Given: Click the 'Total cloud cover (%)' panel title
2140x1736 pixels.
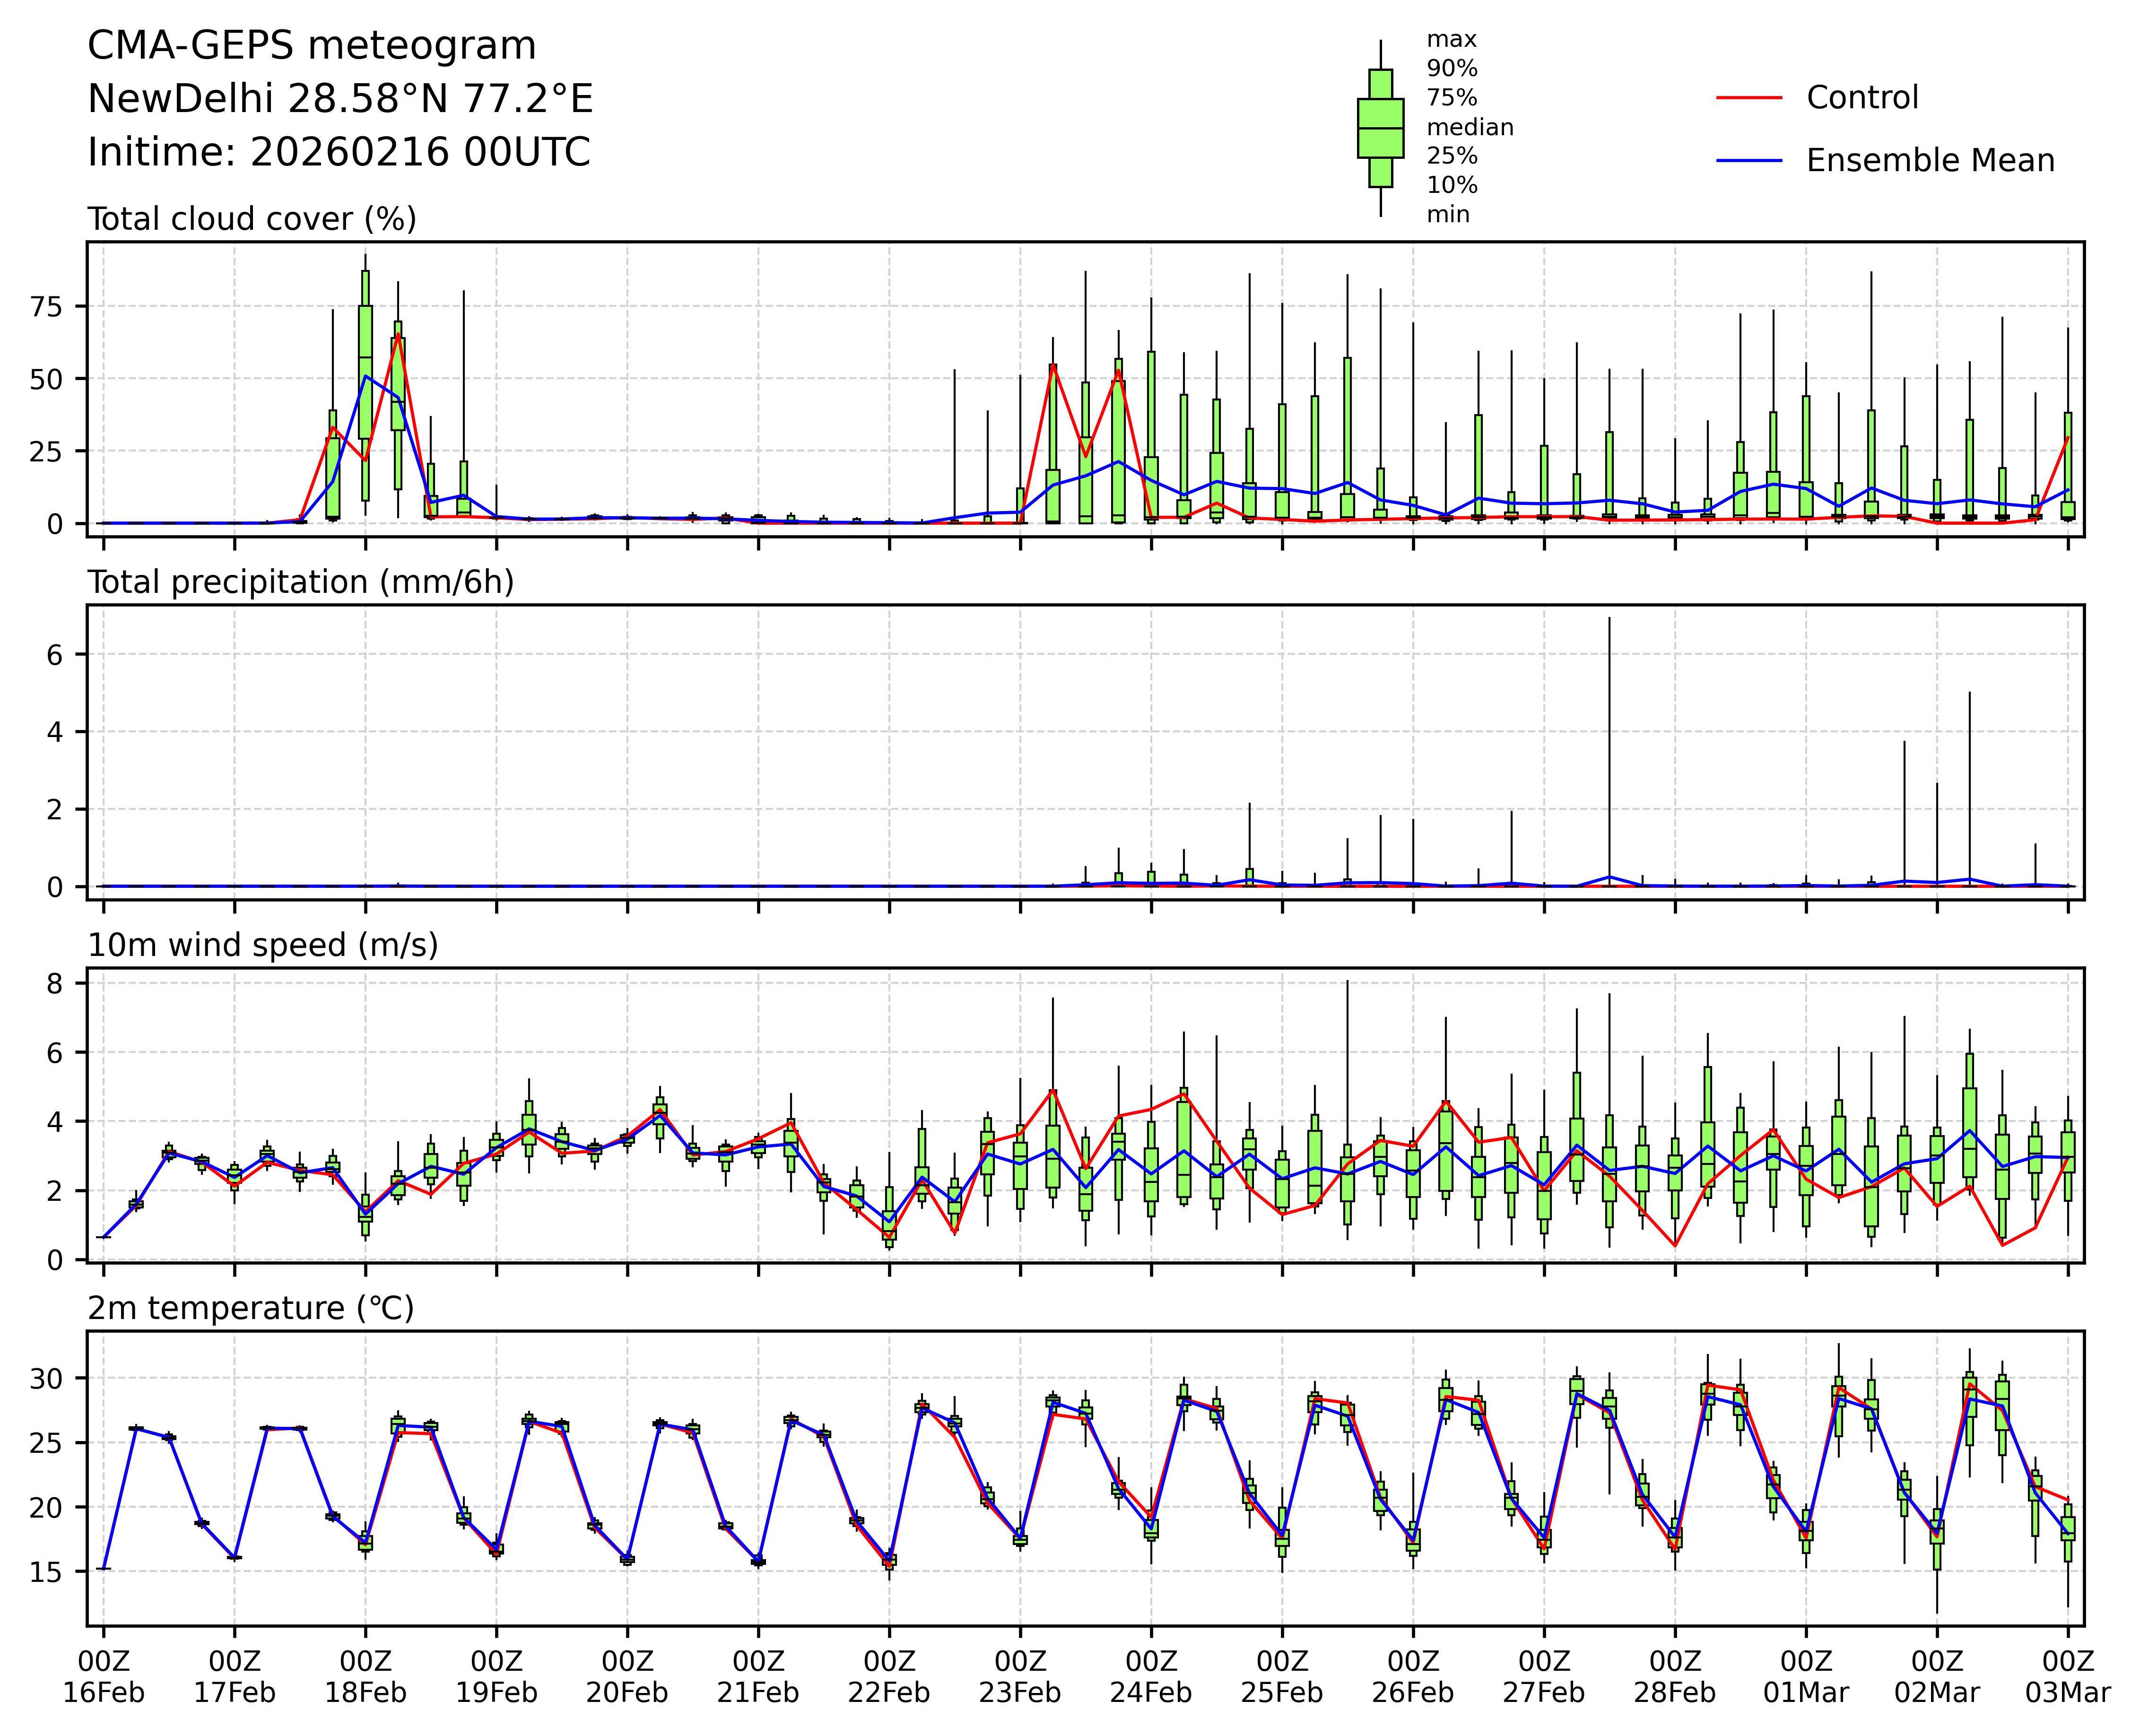Looking at the screenshot, I should [x=252, y=219].
